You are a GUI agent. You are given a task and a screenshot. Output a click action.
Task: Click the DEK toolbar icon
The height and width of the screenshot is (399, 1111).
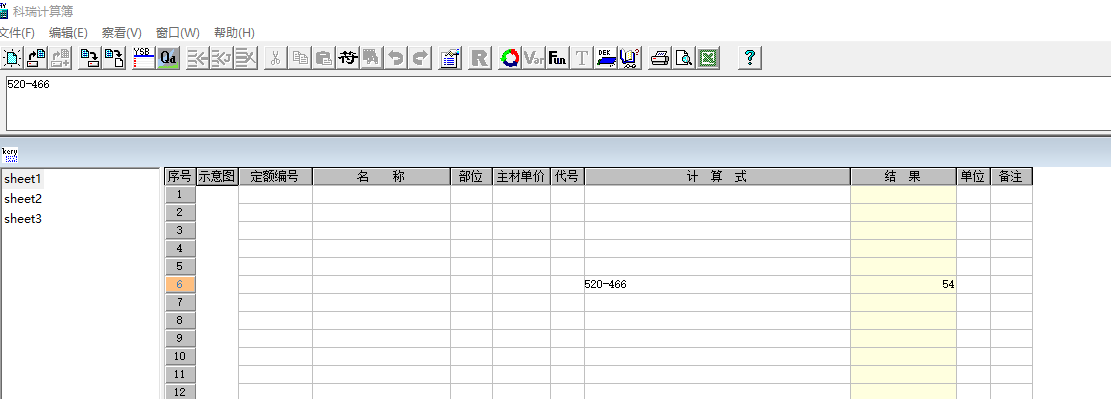pos(606,57)
